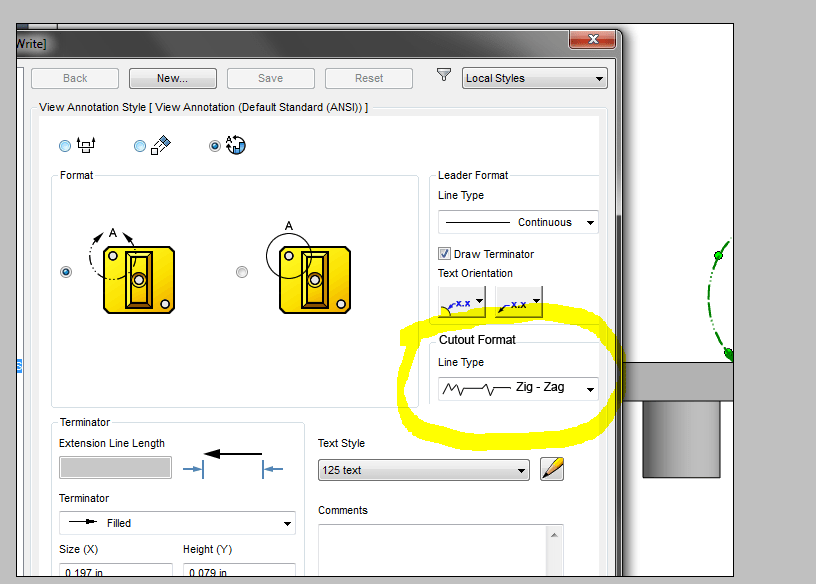Select the right detail view format radio button

[x=241, y=271]
